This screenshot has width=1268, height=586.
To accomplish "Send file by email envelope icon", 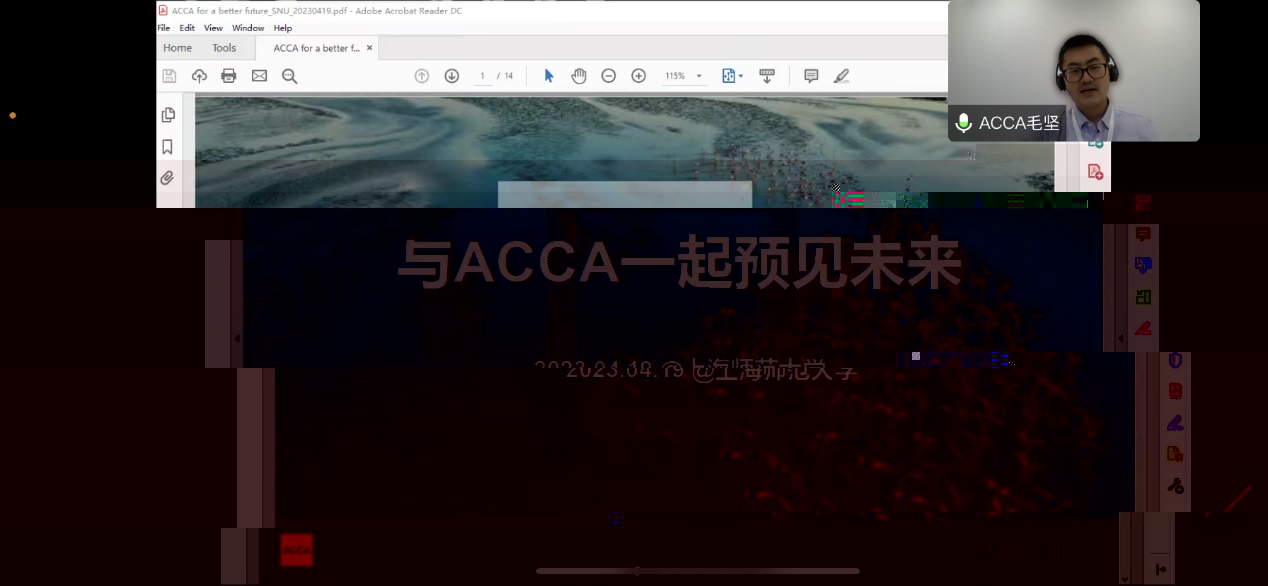I will 259,76.
